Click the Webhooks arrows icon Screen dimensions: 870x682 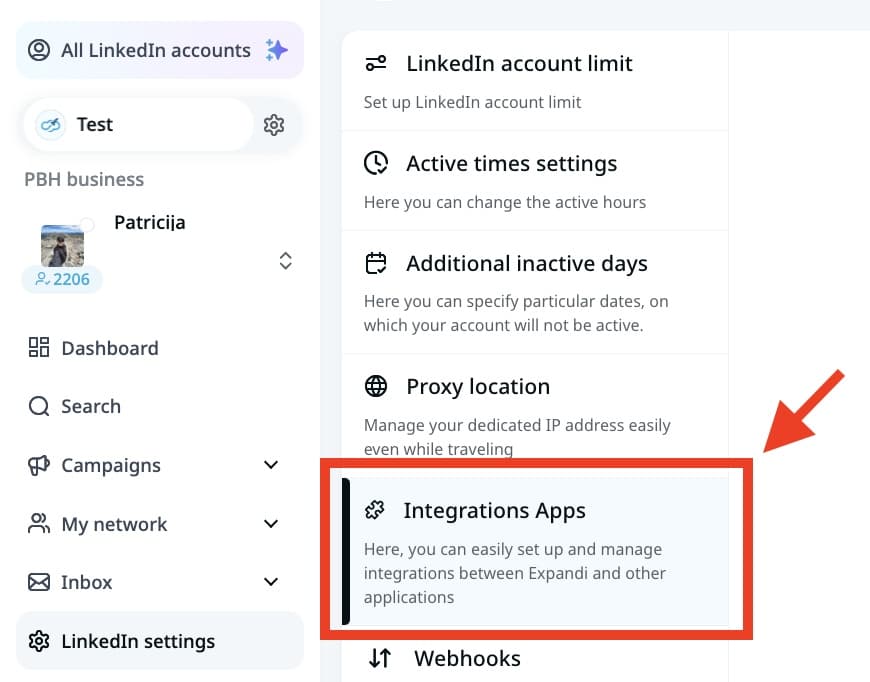coord(380,658)
